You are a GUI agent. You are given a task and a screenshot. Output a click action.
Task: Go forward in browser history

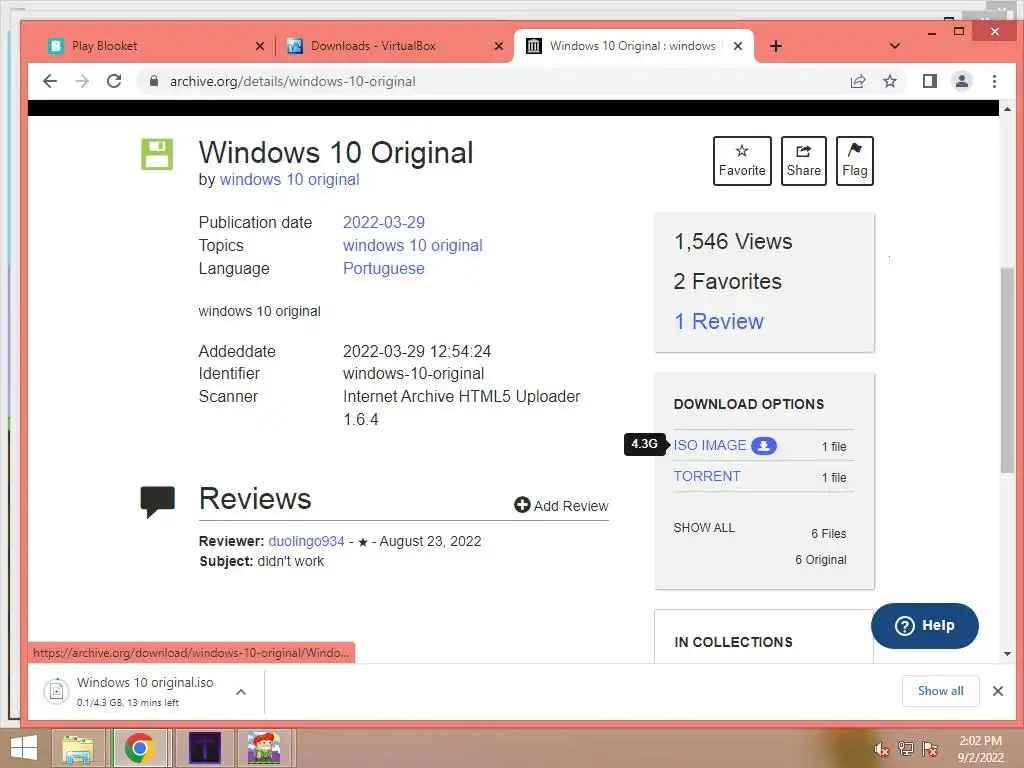tap(82, 81)
